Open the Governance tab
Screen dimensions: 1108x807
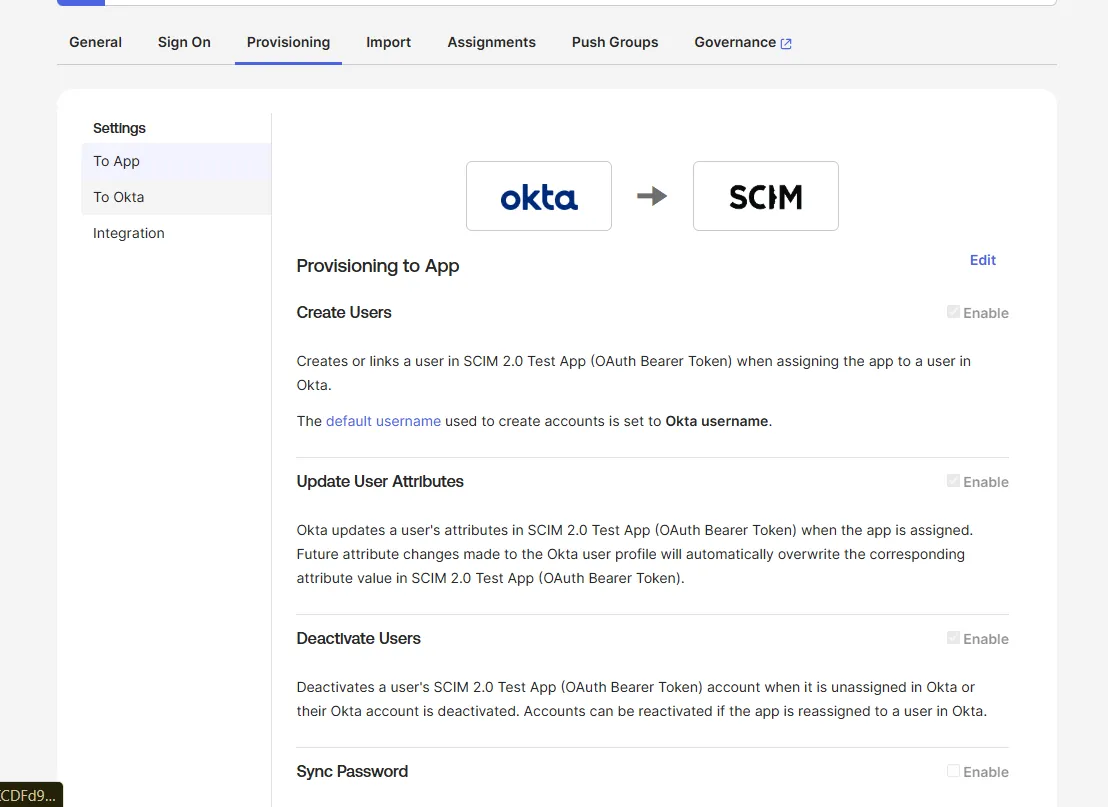click(743, 42)
